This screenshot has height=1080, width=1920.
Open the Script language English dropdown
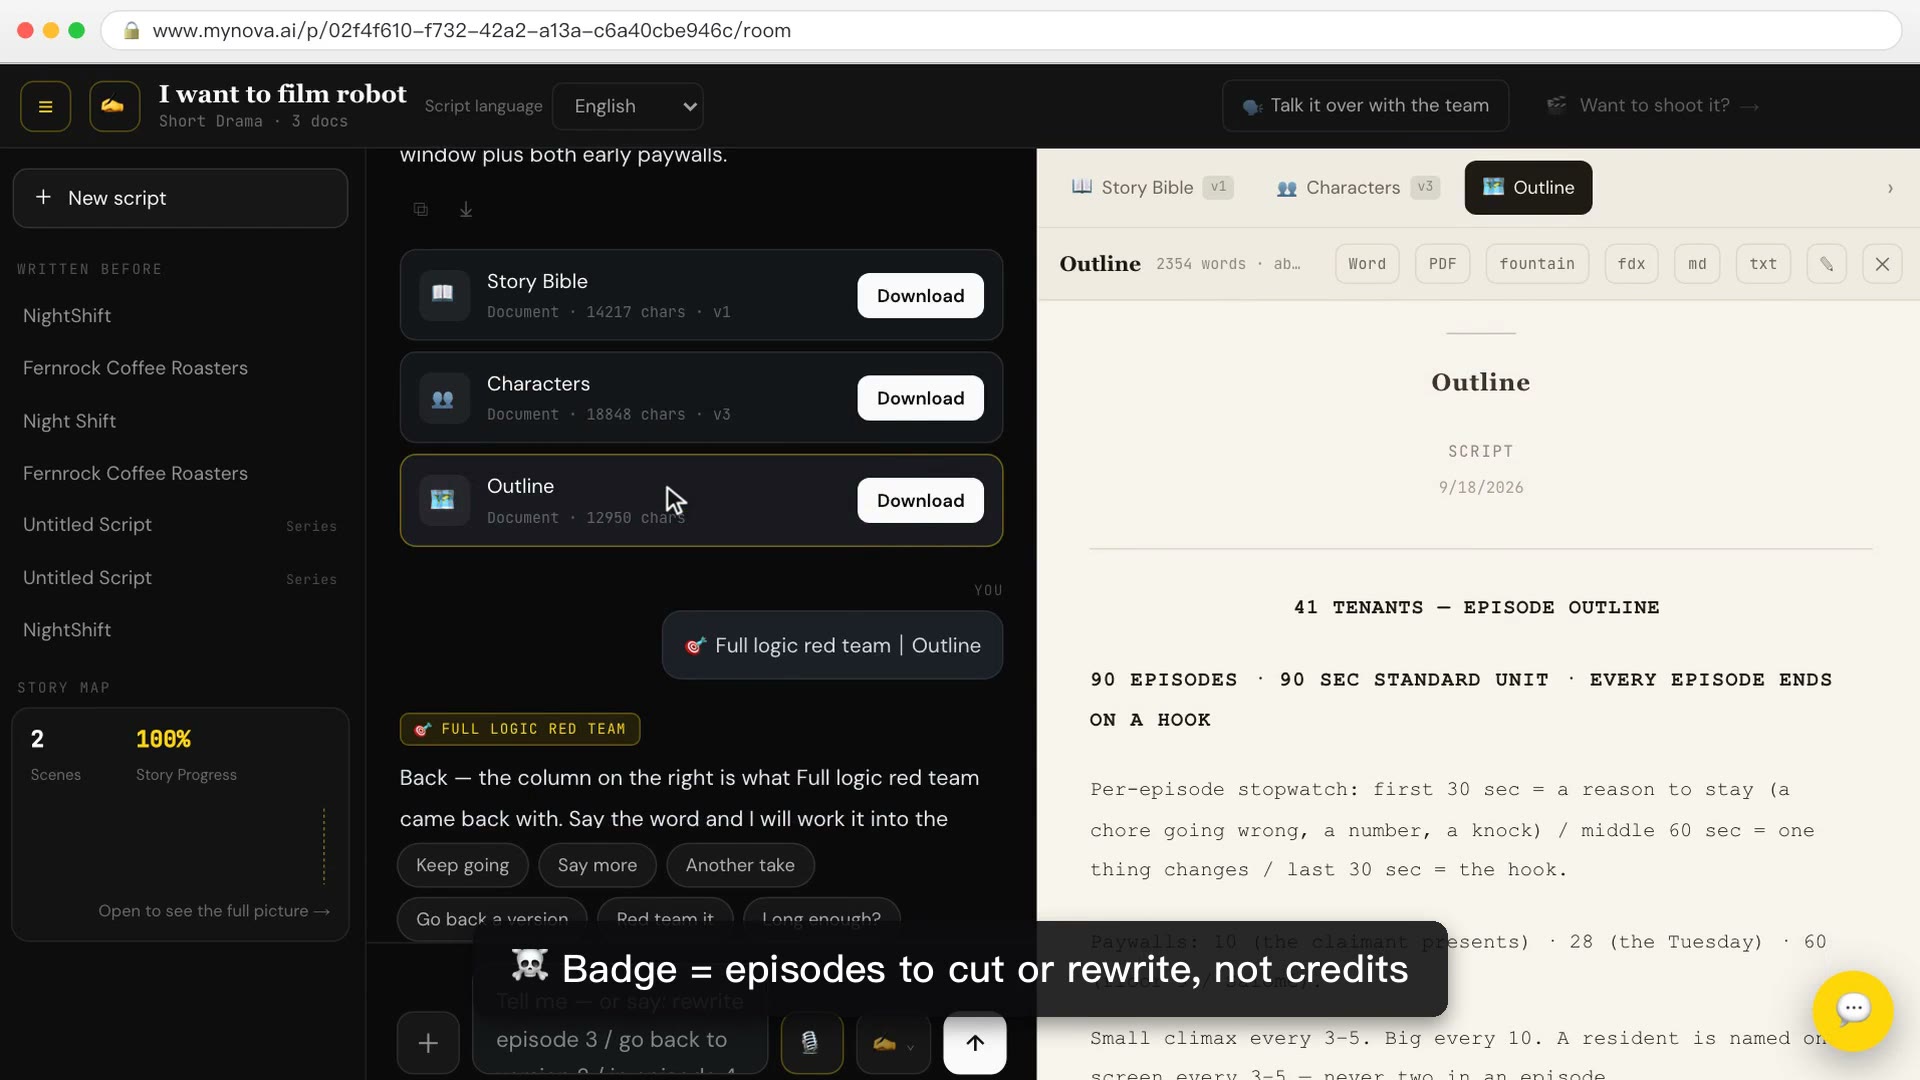628,106
